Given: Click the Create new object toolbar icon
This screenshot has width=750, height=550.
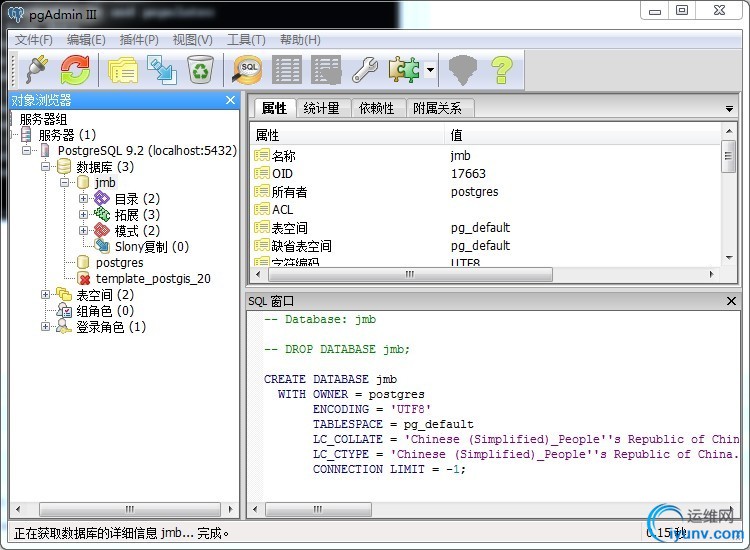Looking at the screenshot, I should coord(162,69).
